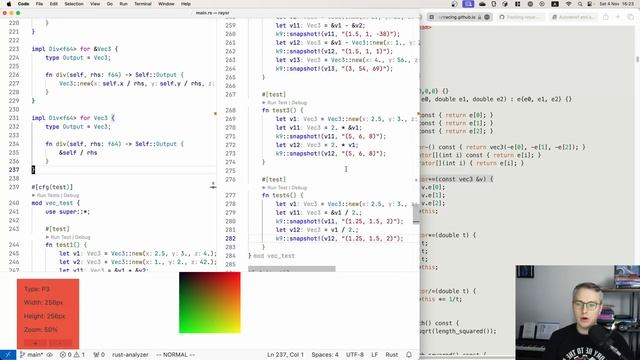The image size is (640, 360).
Task: Click the webcam video overlay
Action: click(577, 312)
